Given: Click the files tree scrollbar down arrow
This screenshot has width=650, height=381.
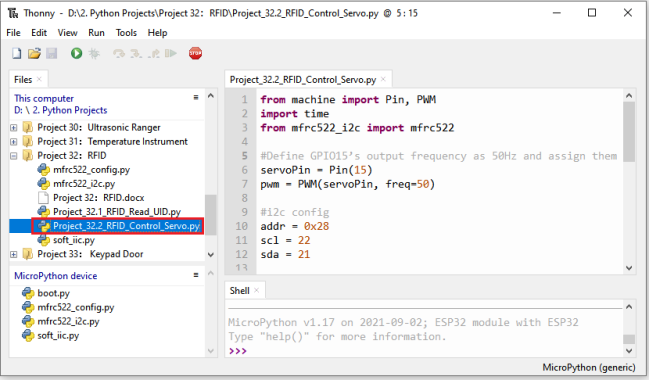Looking at the screenshot, I should tap(211, 255).
